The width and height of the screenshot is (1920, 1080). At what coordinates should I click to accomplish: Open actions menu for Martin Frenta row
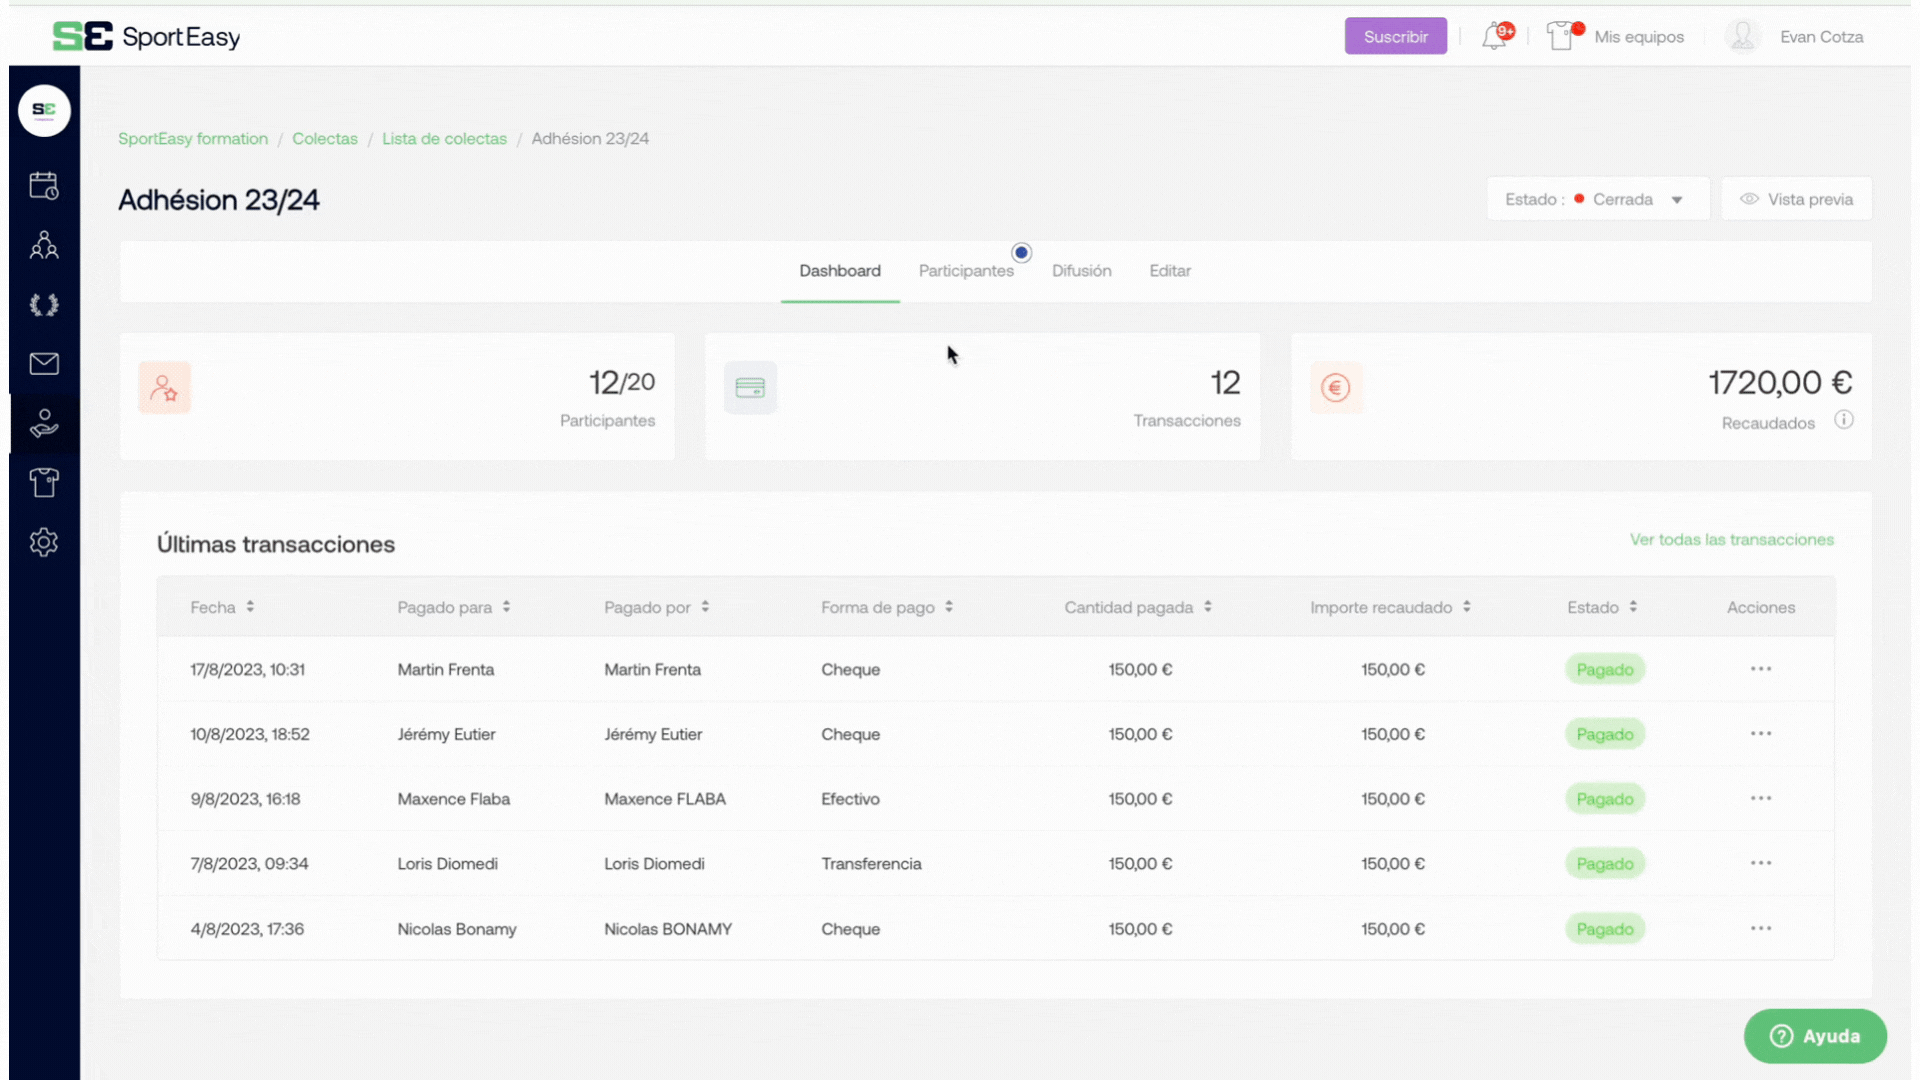coord(1760,669)
